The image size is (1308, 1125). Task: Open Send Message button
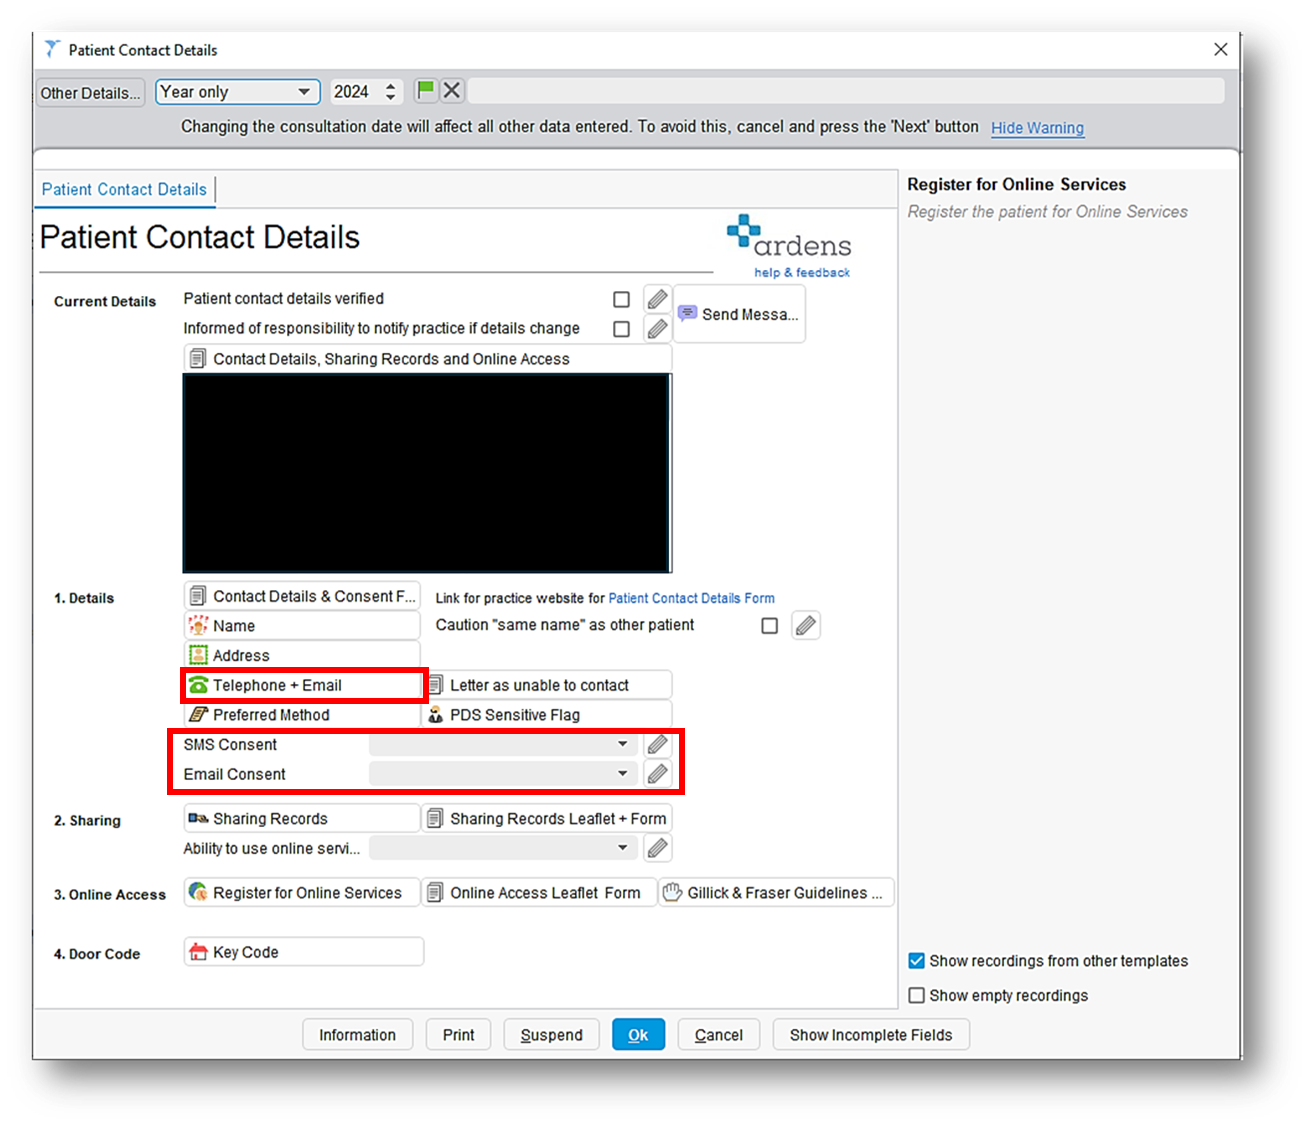click(x=740, y=314)
